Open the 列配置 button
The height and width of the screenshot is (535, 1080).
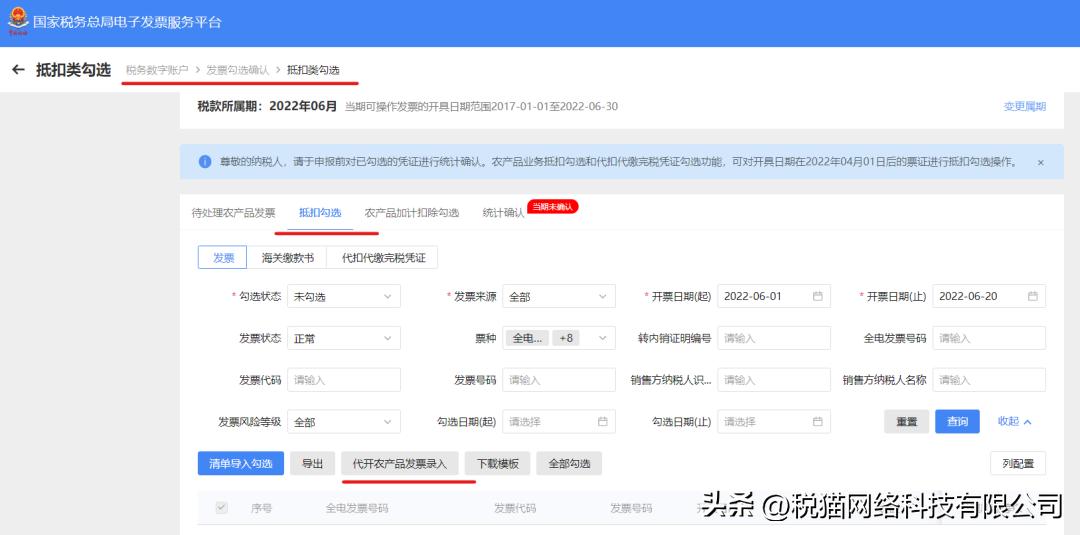click(x=1018, y=463)
